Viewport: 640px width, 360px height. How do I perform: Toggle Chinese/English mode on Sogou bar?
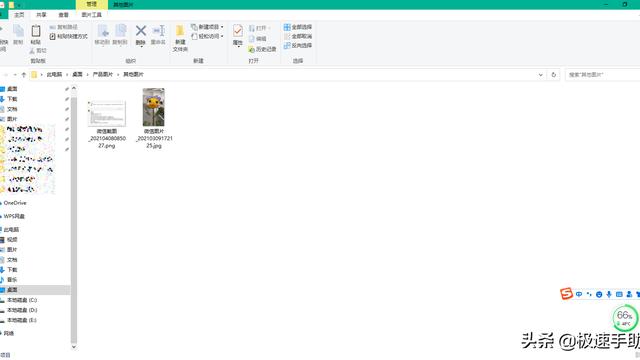579,294
